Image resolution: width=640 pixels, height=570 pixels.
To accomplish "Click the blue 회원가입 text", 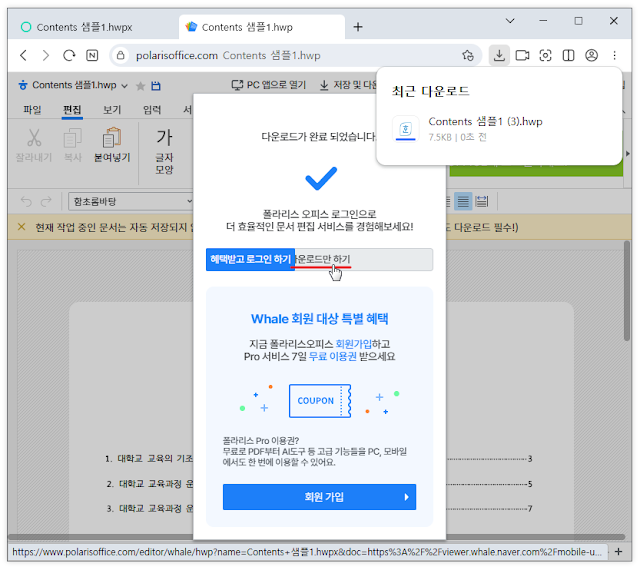I will click(x=353, y=344).
